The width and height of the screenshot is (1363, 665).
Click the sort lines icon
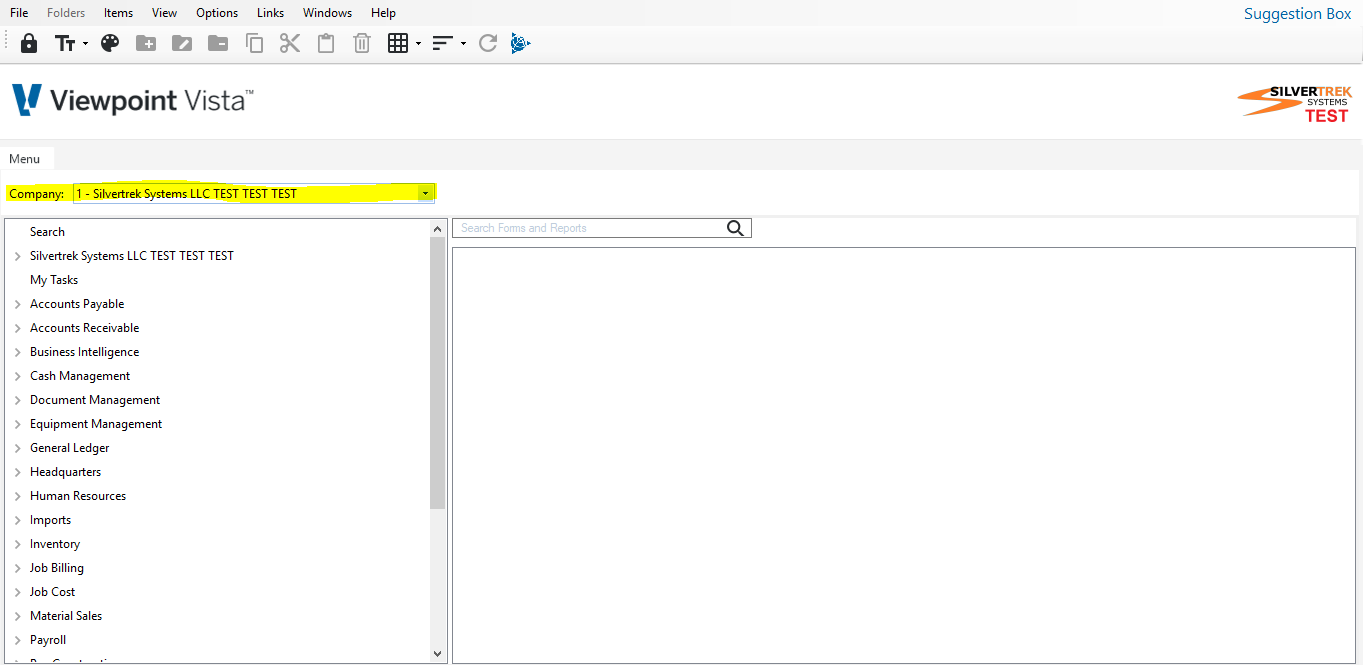pyautogui.click(x=443, y=43)
